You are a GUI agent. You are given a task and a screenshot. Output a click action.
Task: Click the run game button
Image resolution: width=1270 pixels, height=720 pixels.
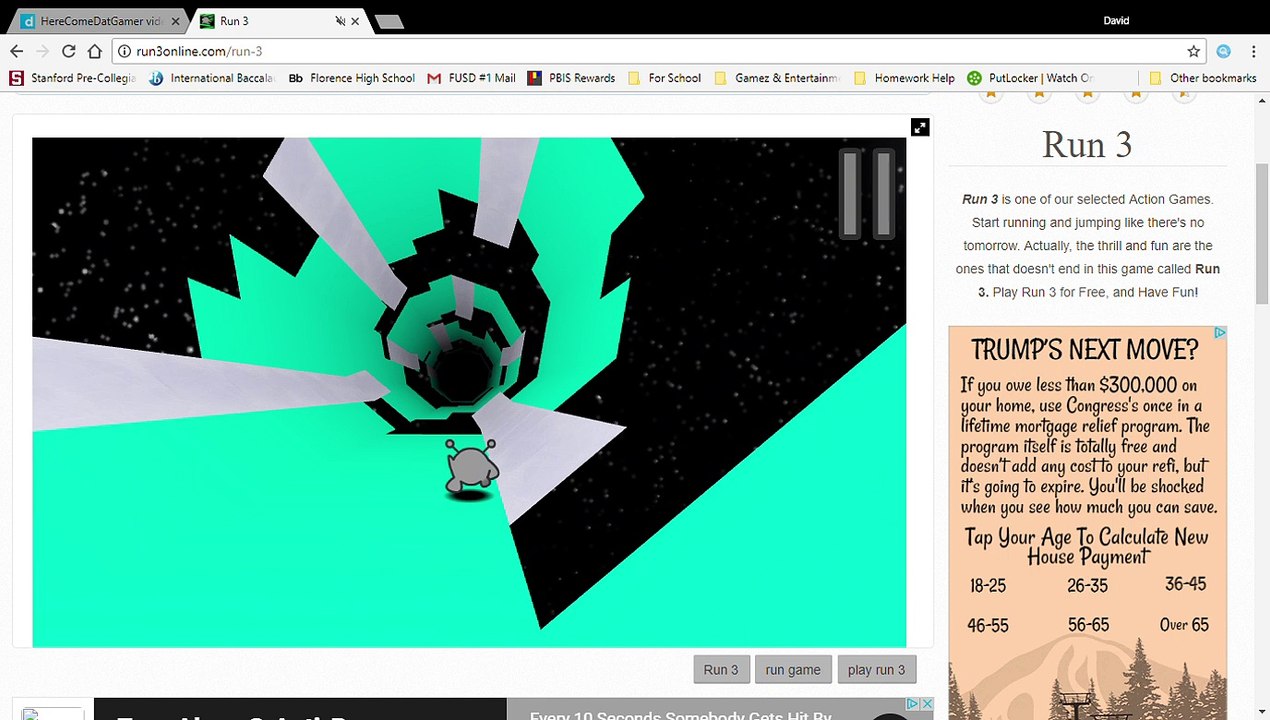click(x=793, y=670)
